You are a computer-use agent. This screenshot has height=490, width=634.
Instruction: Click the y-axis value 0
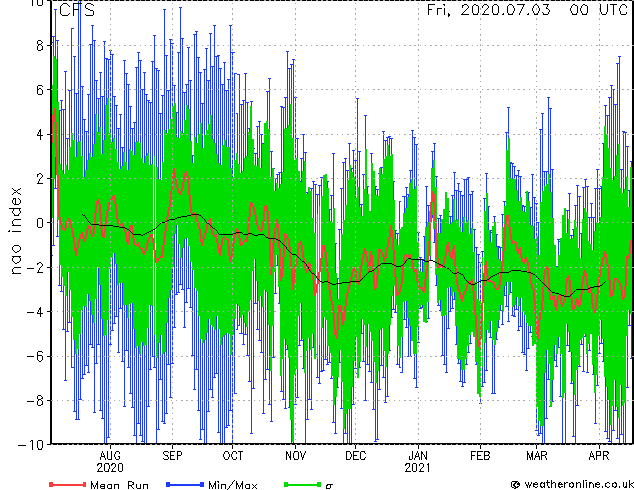40,223
